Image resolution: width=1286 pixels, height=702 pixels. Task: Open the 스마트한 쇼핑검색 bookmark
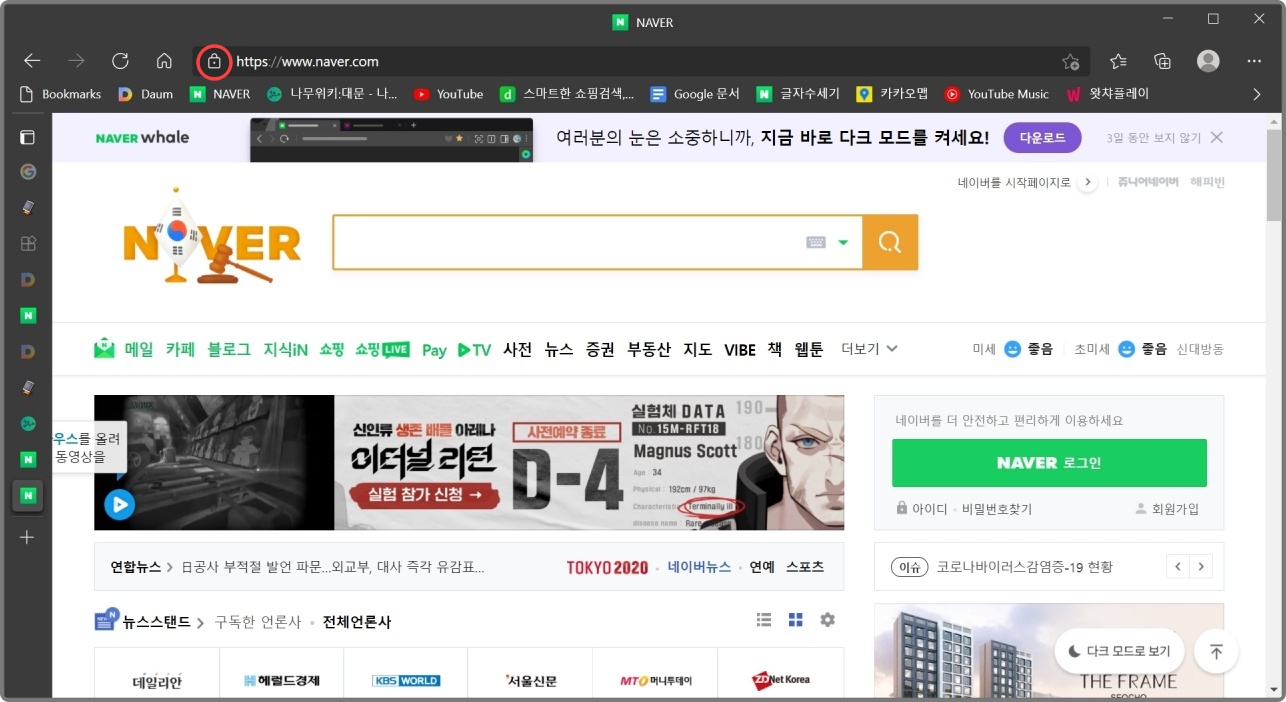(x=567, y=94)
